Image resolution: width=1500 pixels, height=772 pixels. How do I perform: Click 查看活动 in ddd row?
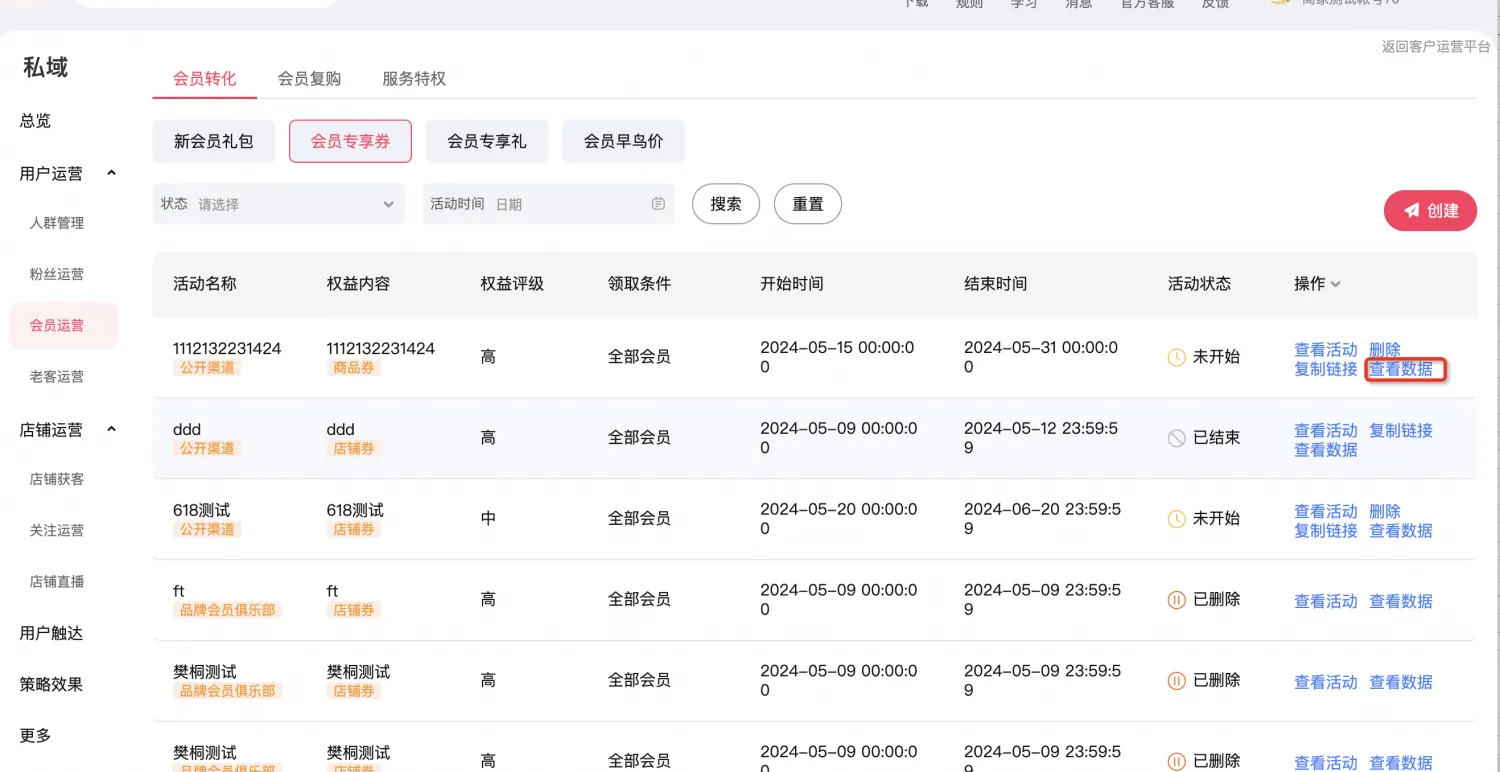[x=1326, y=431]
